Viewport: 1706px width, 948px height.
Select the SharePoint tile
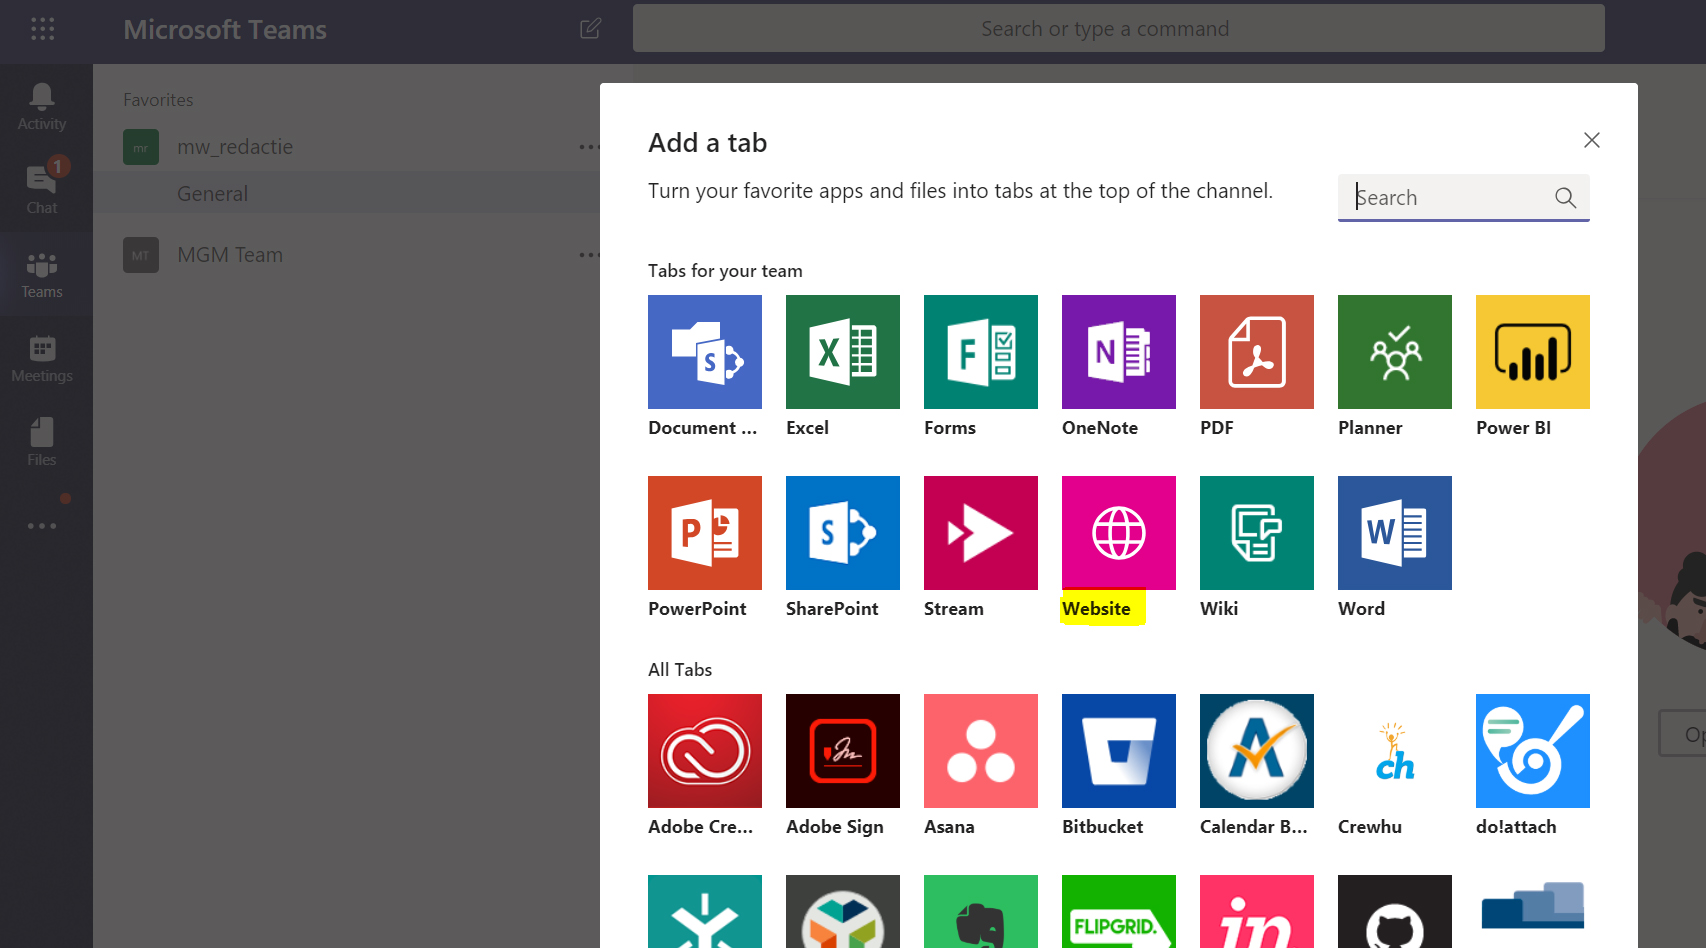(843, 533)
